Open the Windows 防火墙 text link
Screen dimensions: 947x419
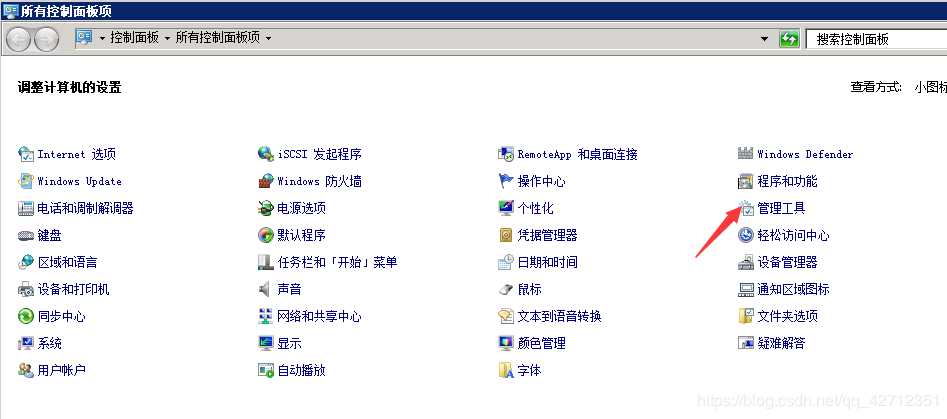[319, 181]
